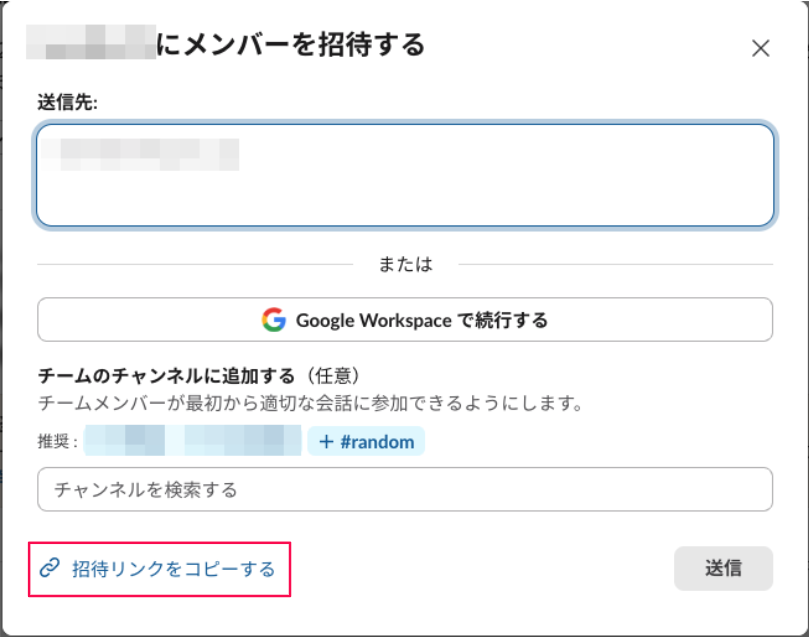809x637 pixels.
Task: Open the チャンネルを検索する channel search box
Action: [x=405, y=489]
